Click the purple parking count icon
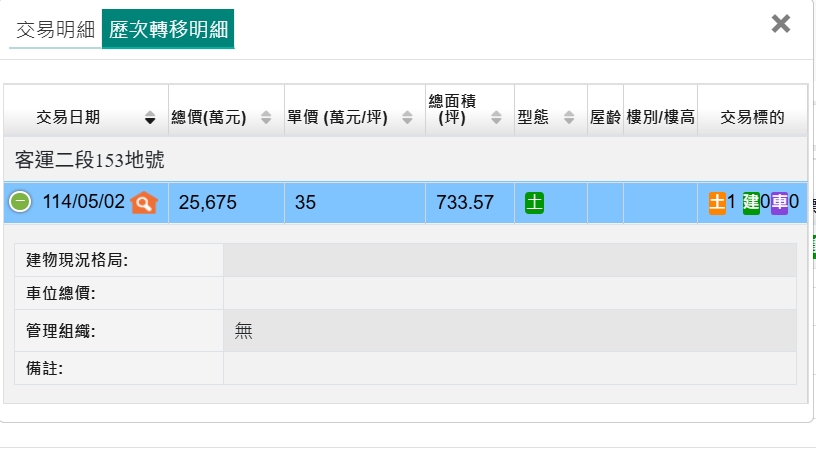816x458 pixels. [780, 202]
